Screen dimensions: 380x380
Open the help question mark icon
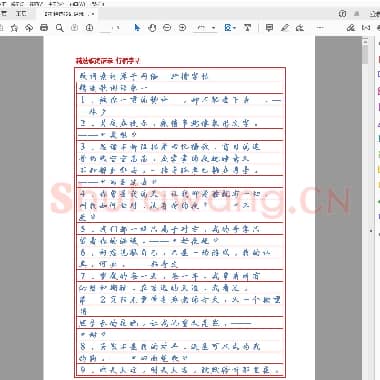[x=342, y=14]
